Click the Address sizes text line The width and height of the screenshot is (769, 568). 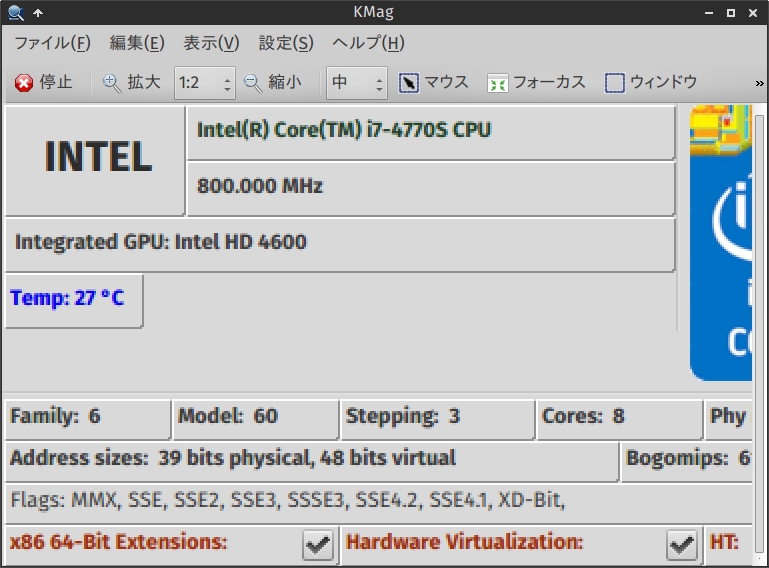click(x=233, y=458)
